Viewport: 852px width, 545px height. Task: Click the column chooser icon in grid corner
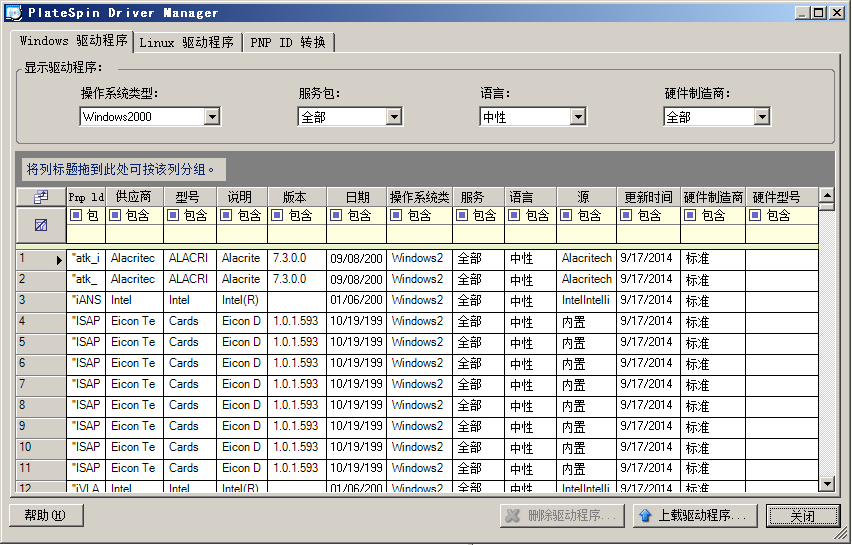coord(41,197)
